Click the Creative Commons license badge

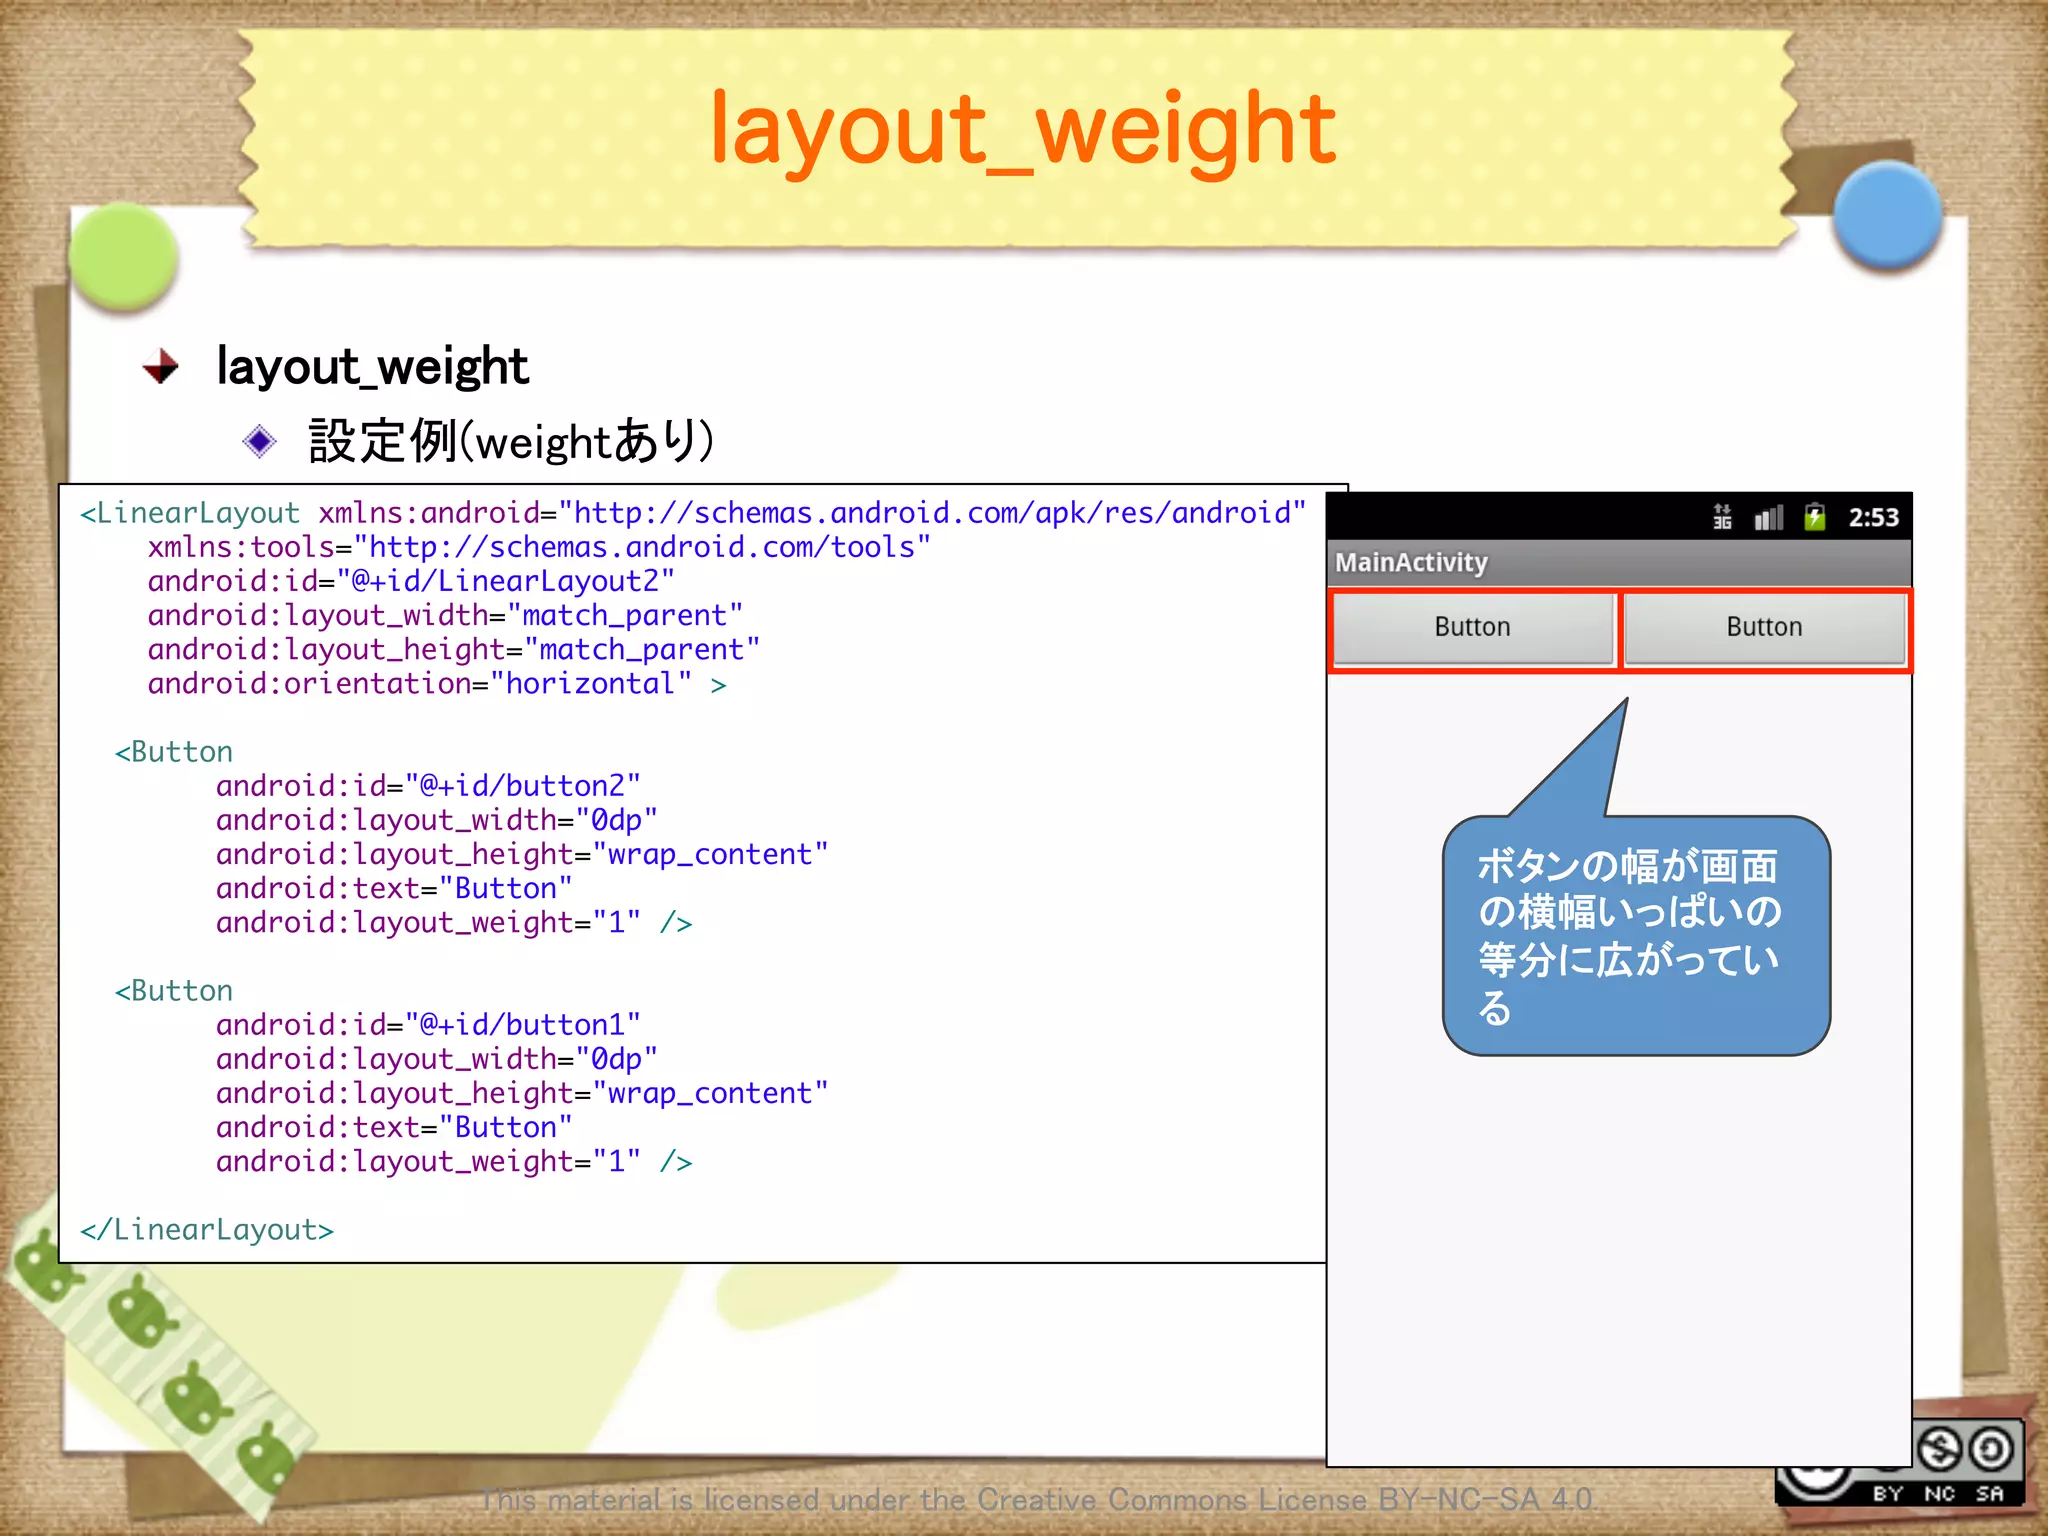click(x=1900, y=1462)
